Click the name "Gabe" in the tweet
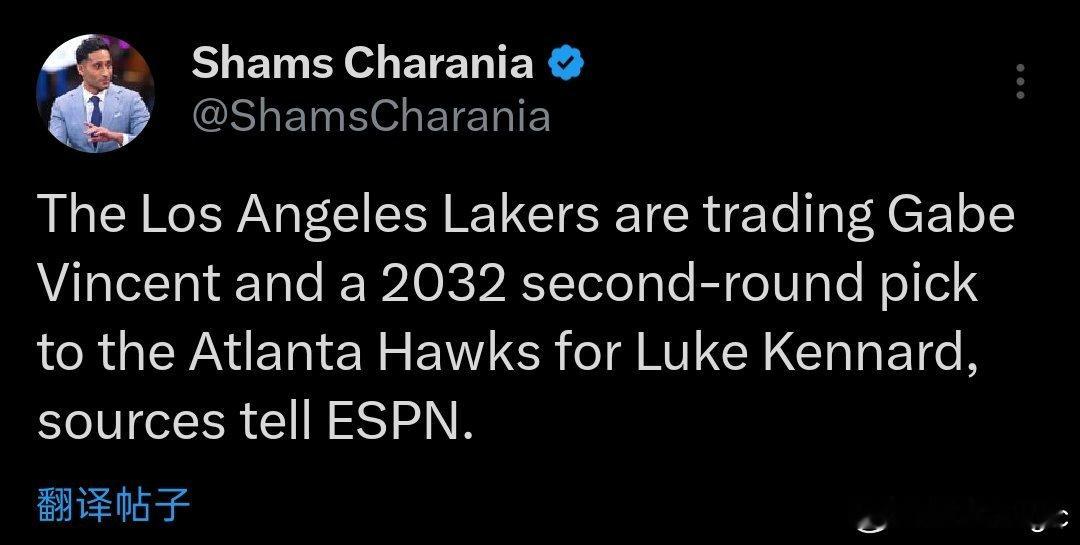The image size is (1080, 545). (942, 217)
